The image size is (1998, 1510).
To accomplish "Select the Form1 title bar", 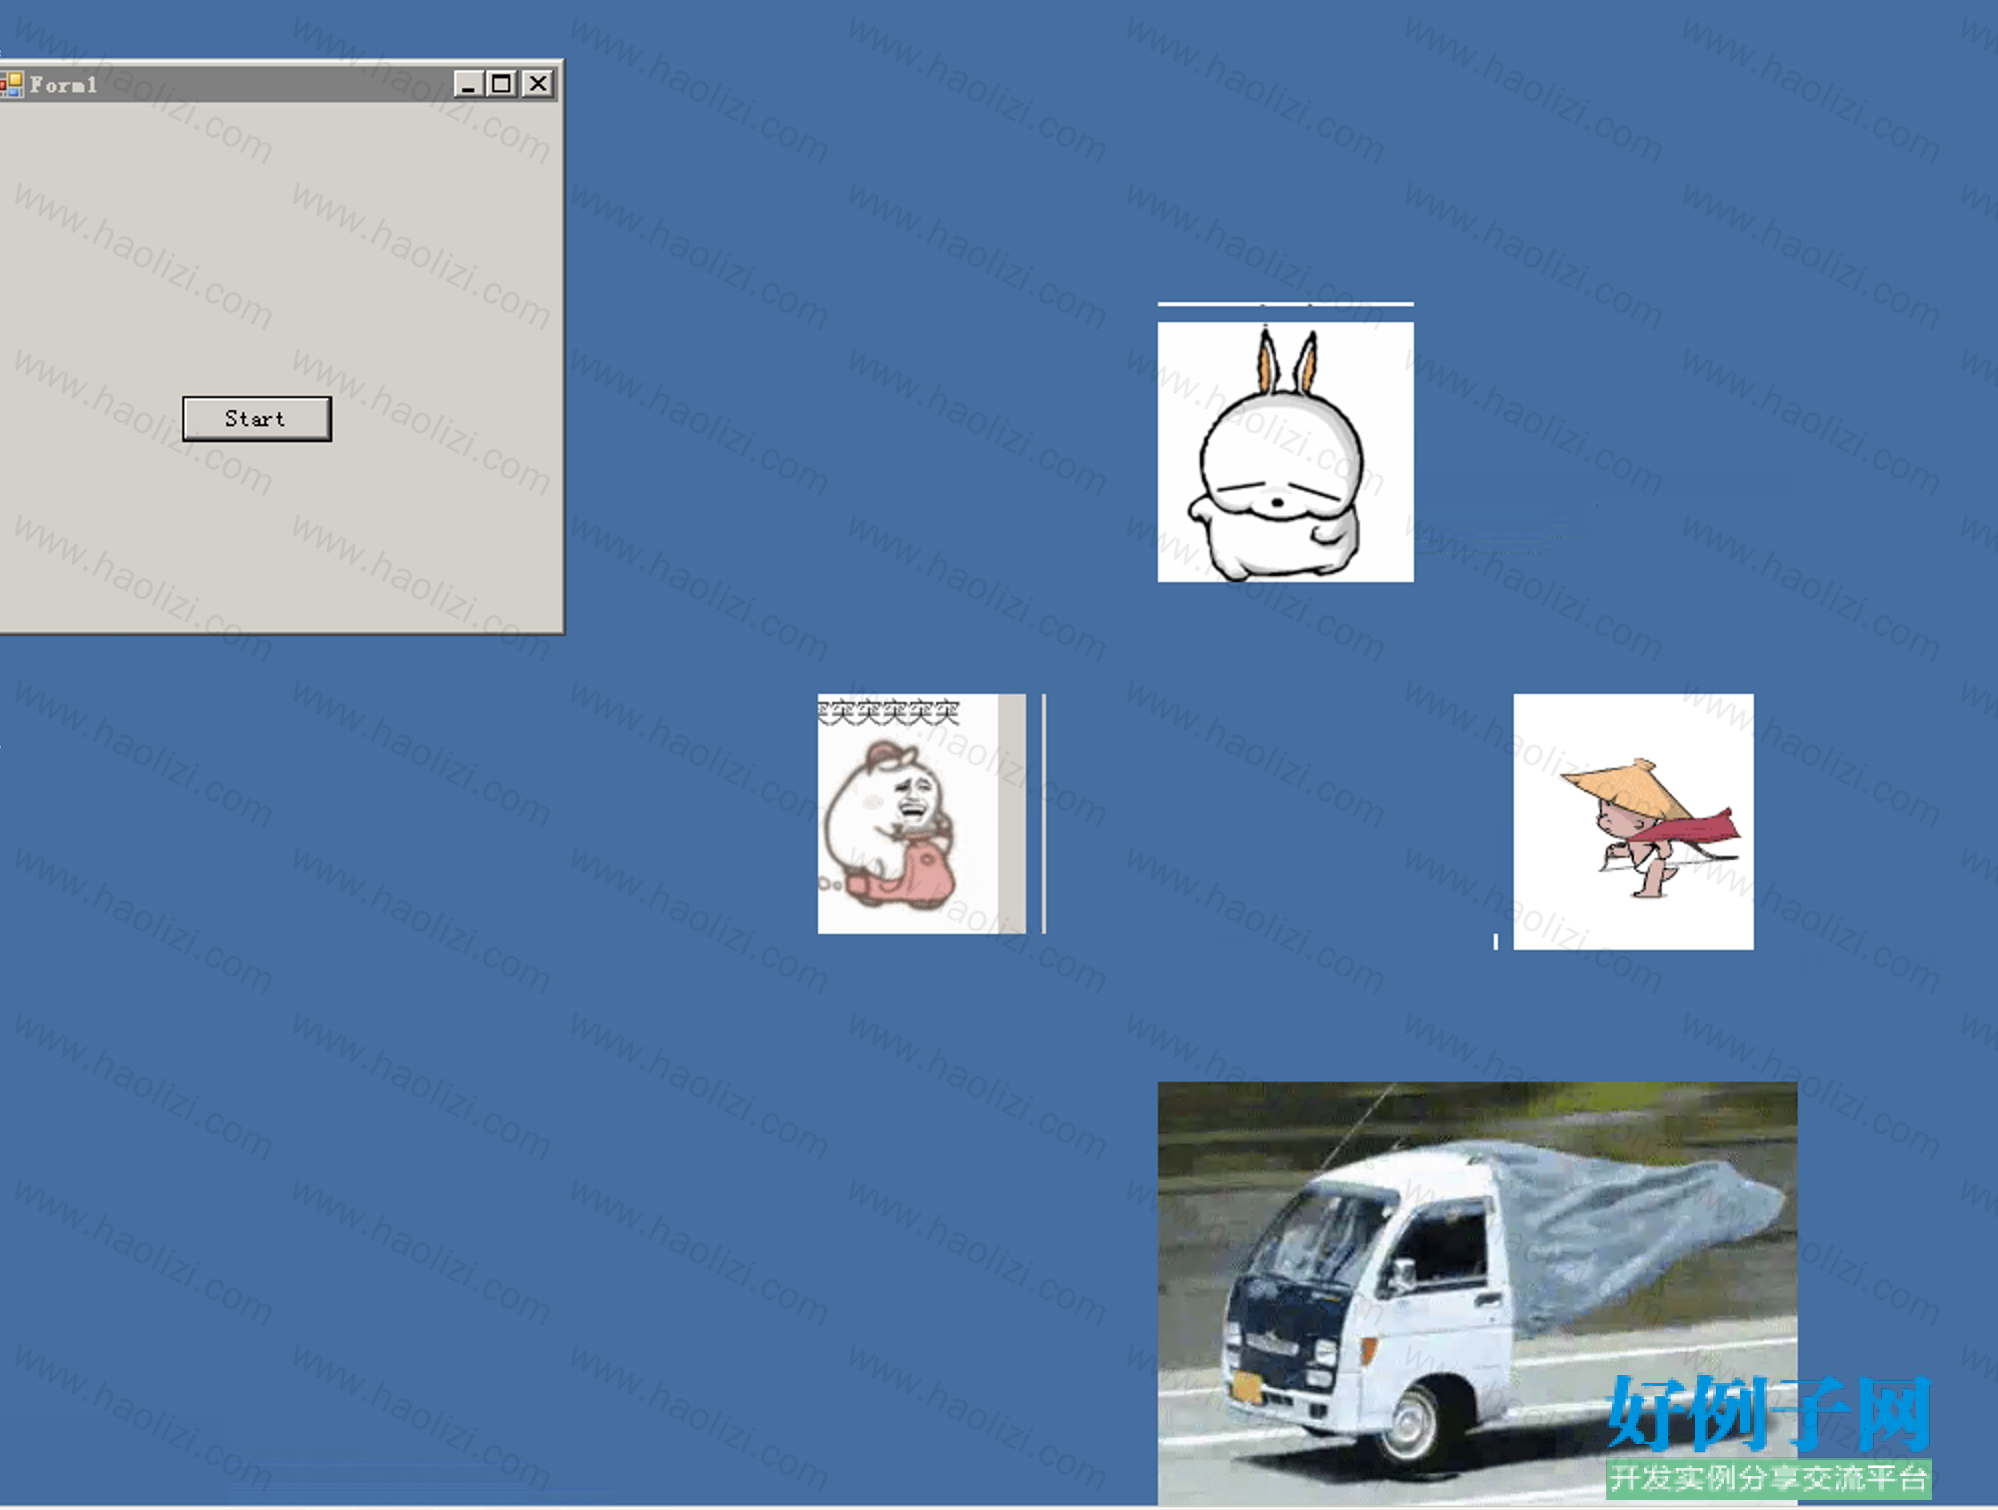I will click(x=278, y=84).
